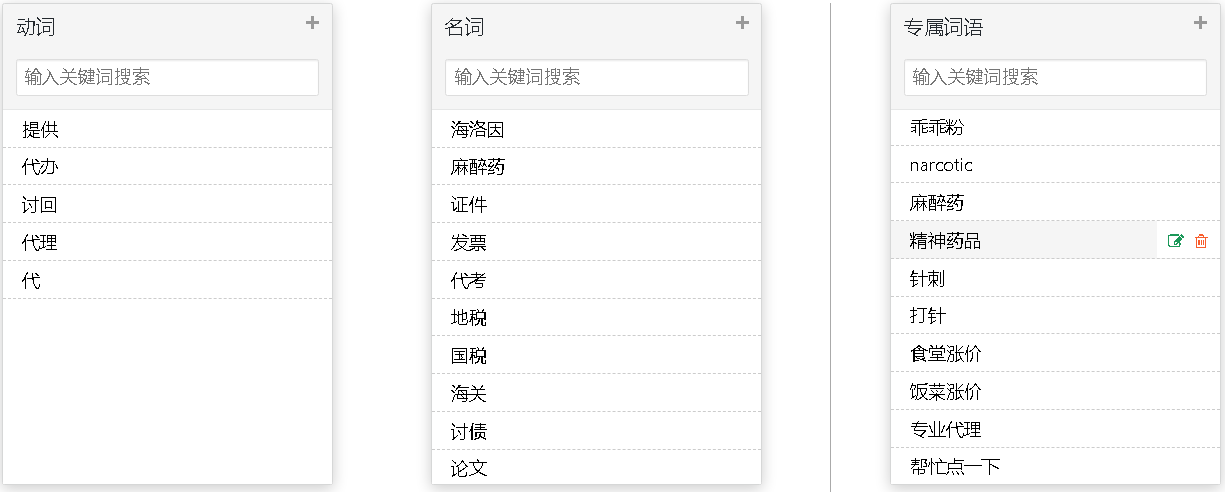
Task: Select narcotic in 专属词语 list
Action: tap(1055, 165)
